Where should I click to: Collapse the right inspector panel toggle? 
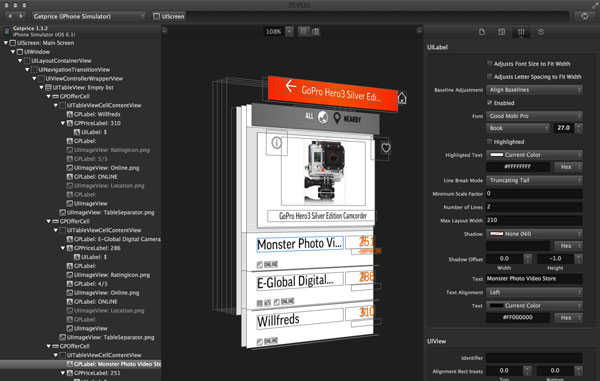(419, 30)
